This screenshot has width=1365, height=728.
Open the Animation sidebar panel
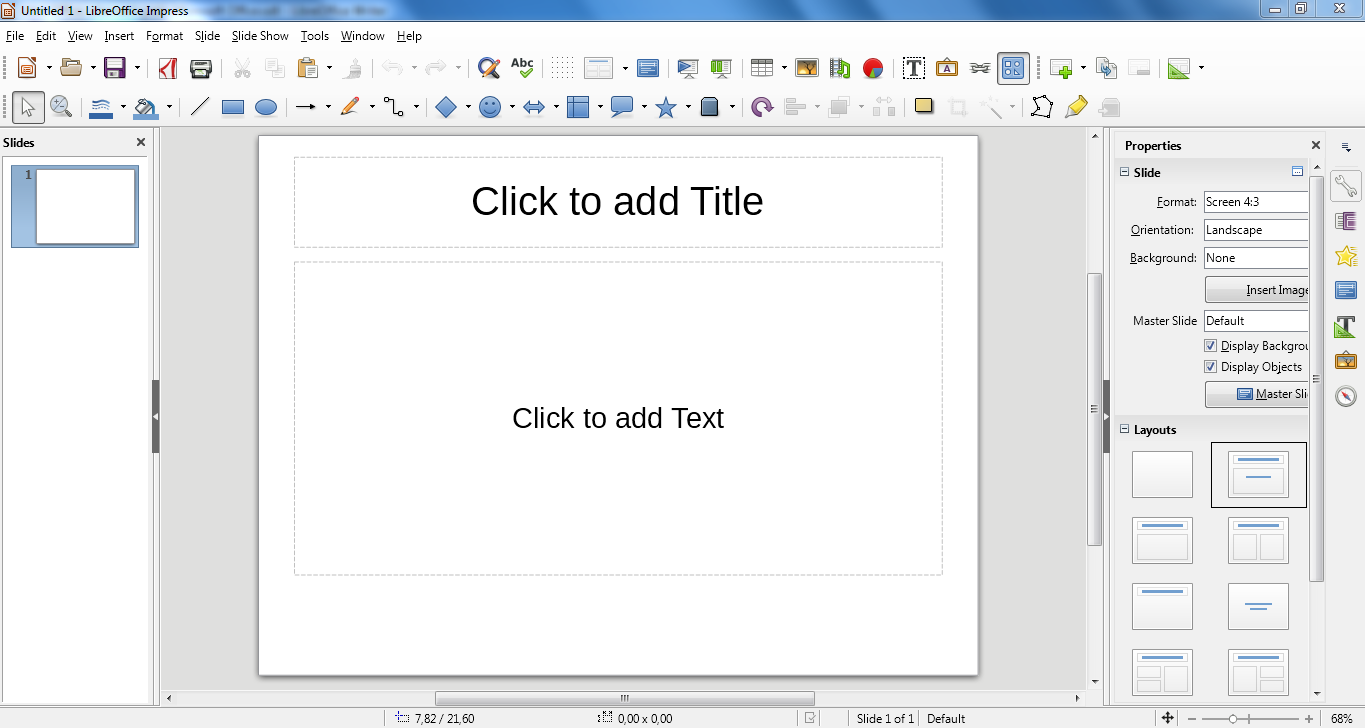(x=1345, y=256)
